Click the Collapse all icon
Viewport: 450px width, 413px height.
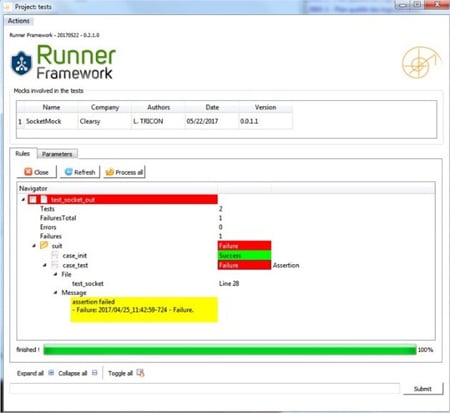coord(95,373)
